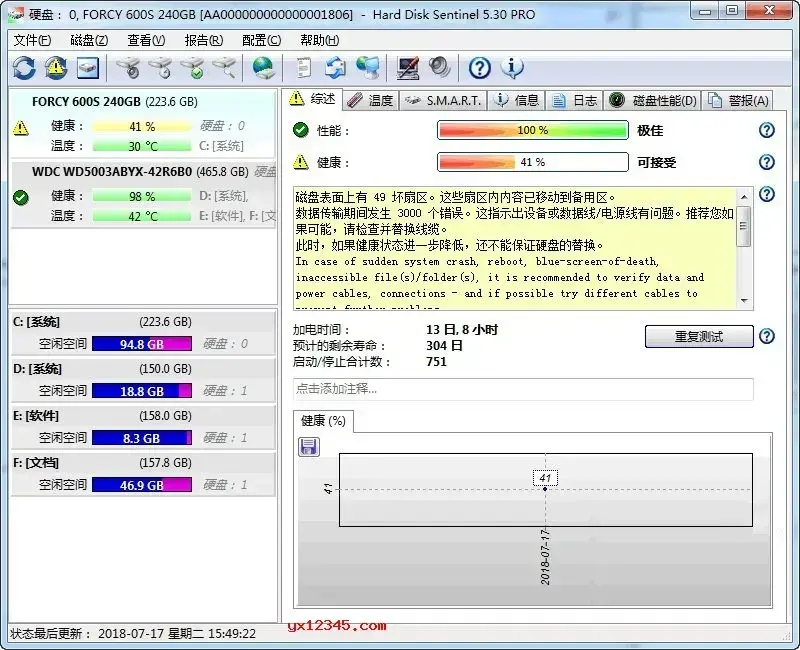Click the globe and monitor network icon
800x650 pixels.
click(x=368, y=68)
